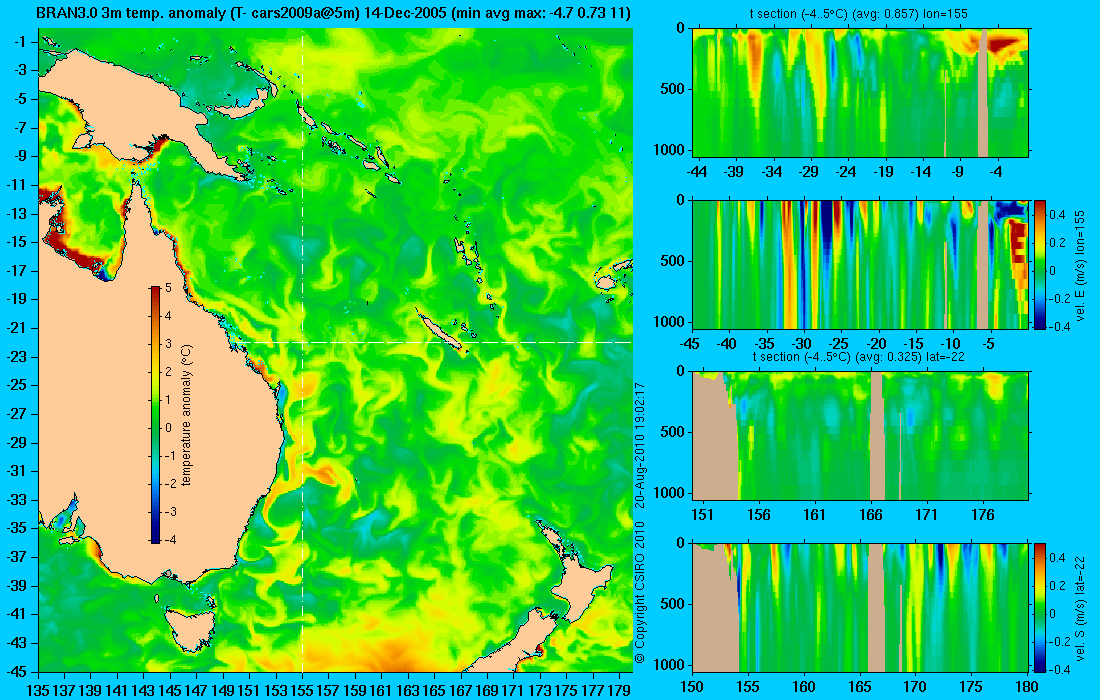Open the lon=155 temperature section plot

(861, 93)
